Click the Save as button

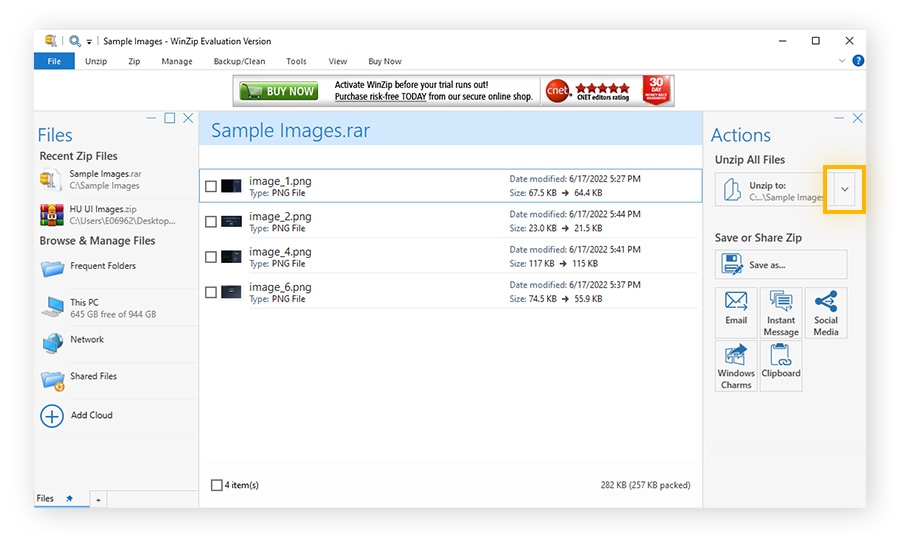781,265
